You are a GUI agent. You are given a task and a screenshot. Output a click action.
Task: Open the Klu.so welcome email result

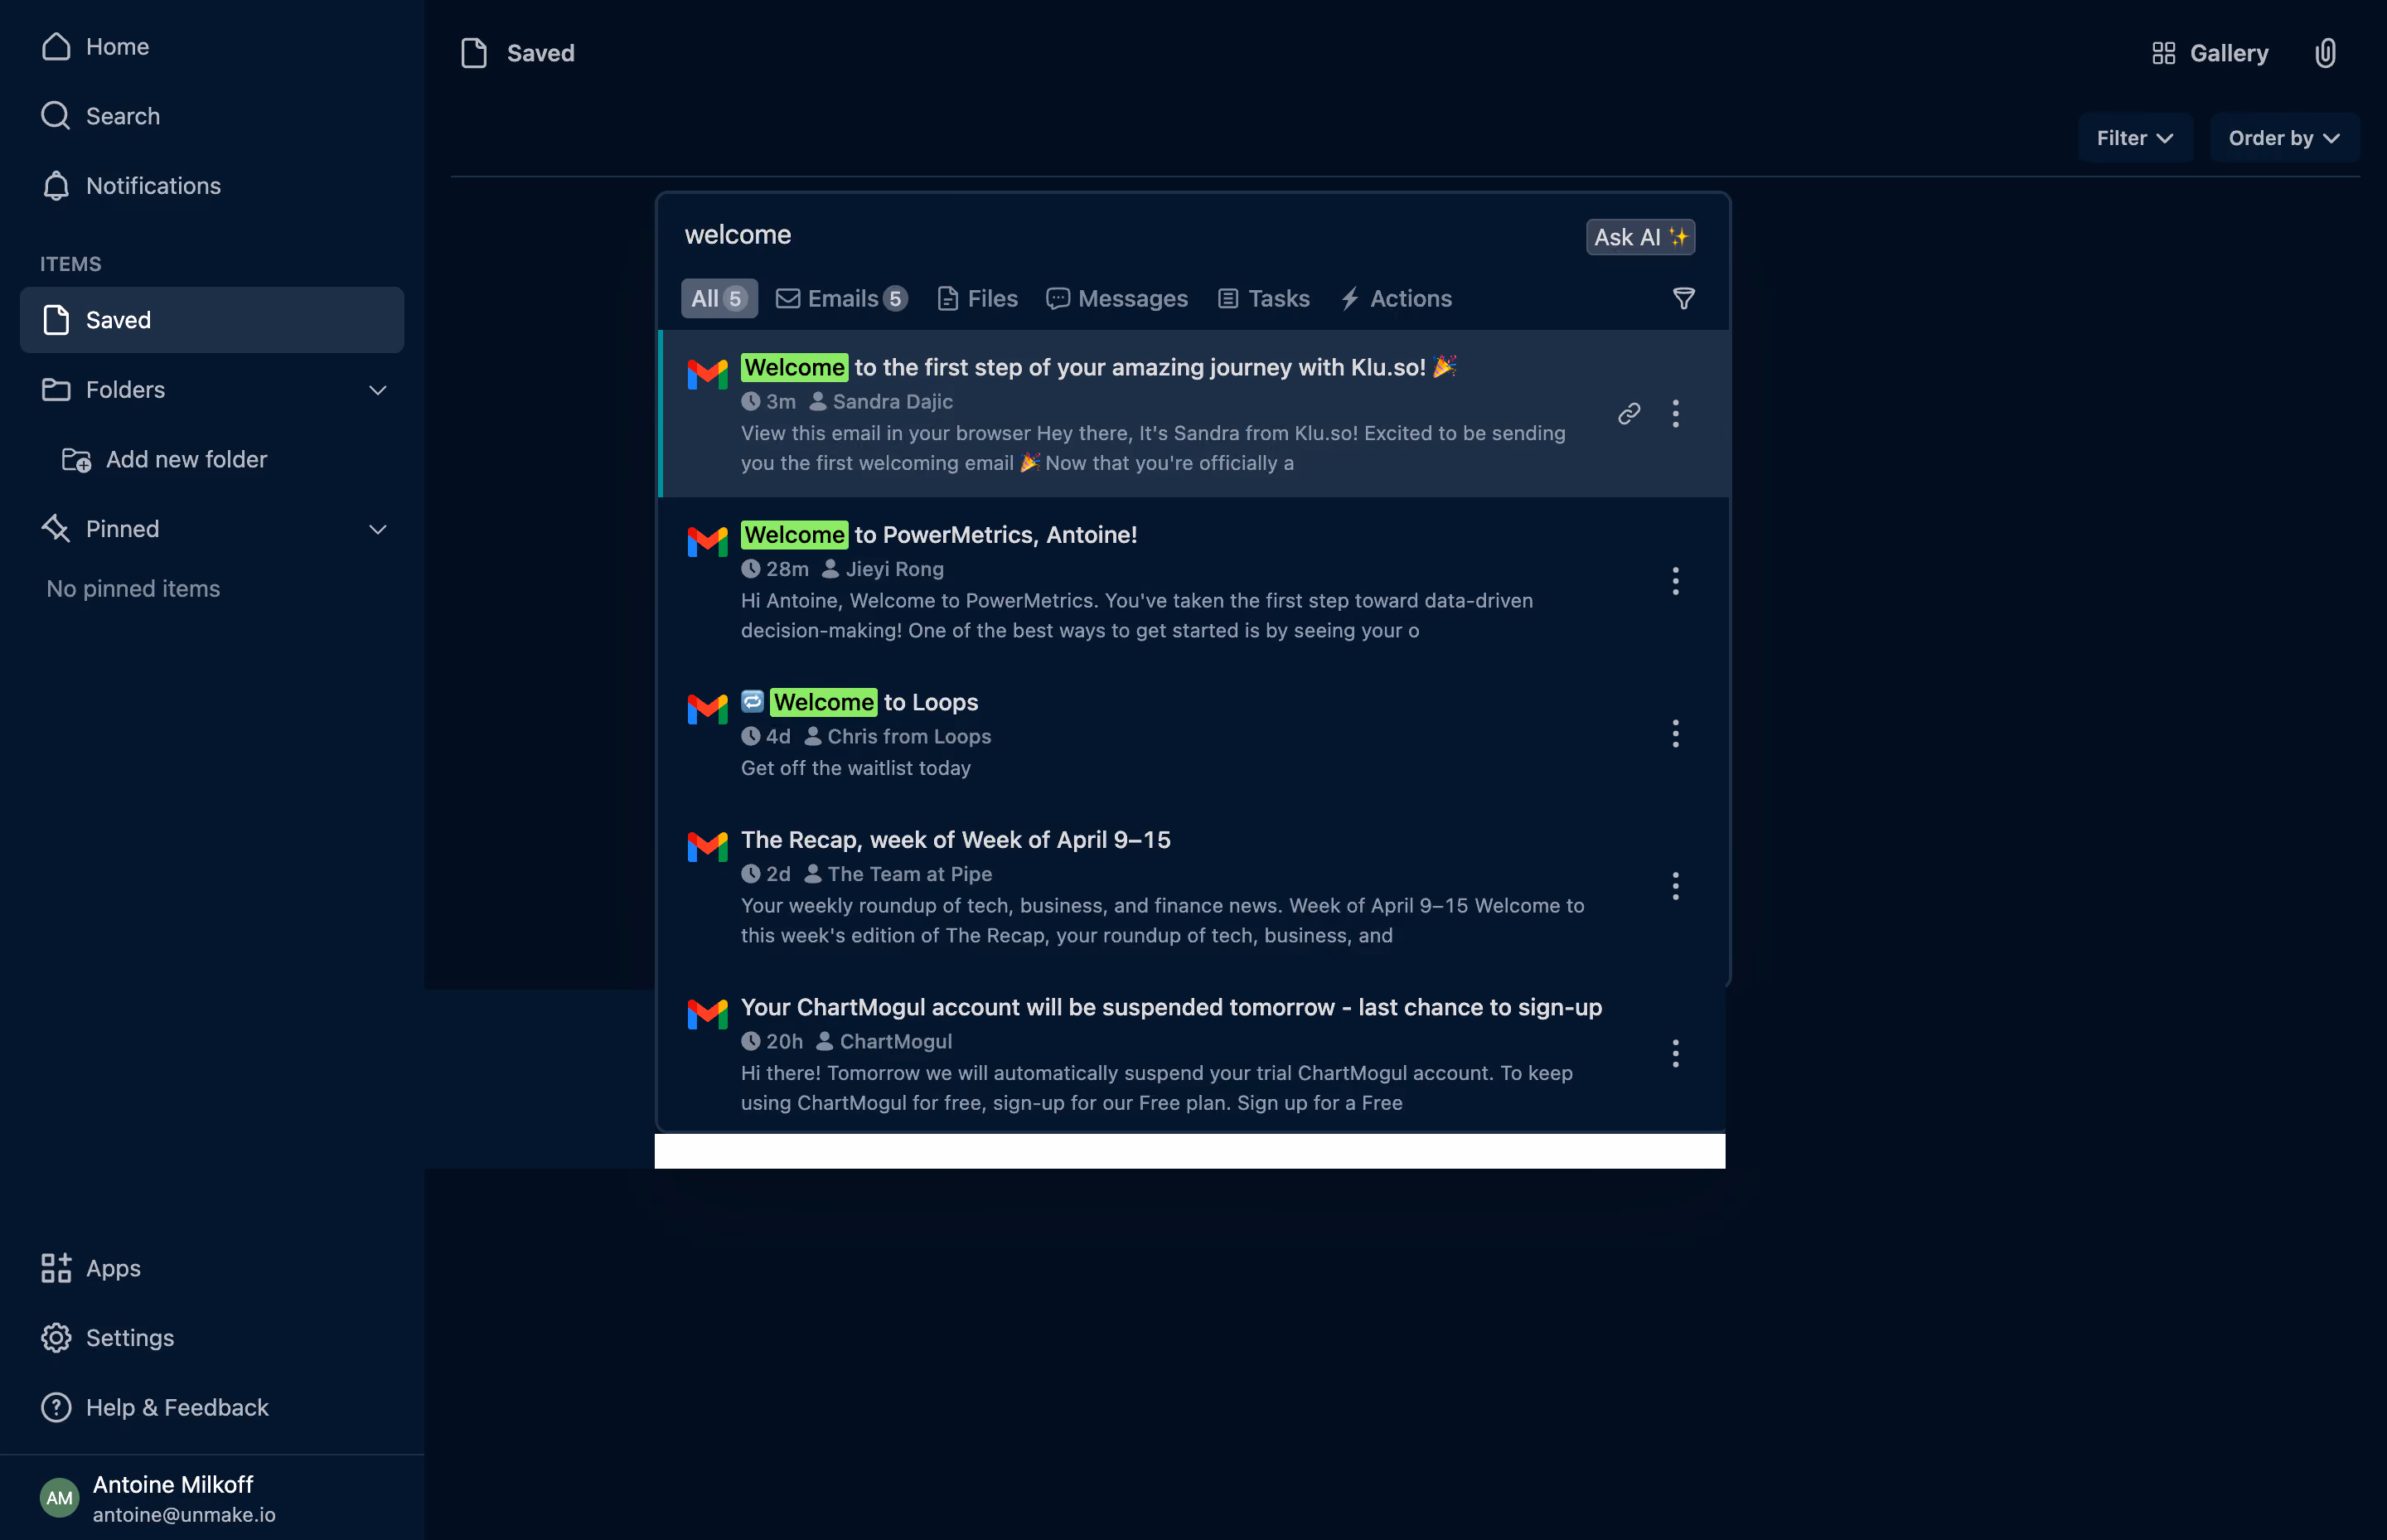point(1194,414)
